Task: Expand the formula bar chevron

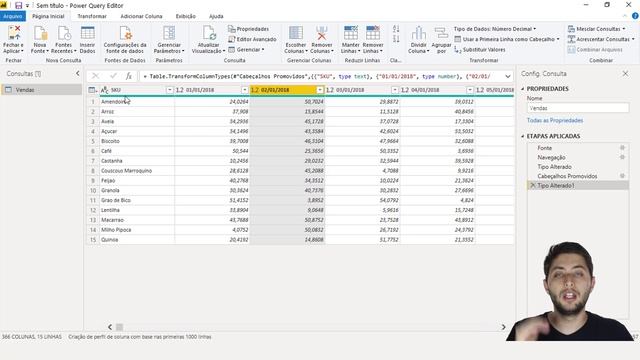Action: (x=507, y=76)
